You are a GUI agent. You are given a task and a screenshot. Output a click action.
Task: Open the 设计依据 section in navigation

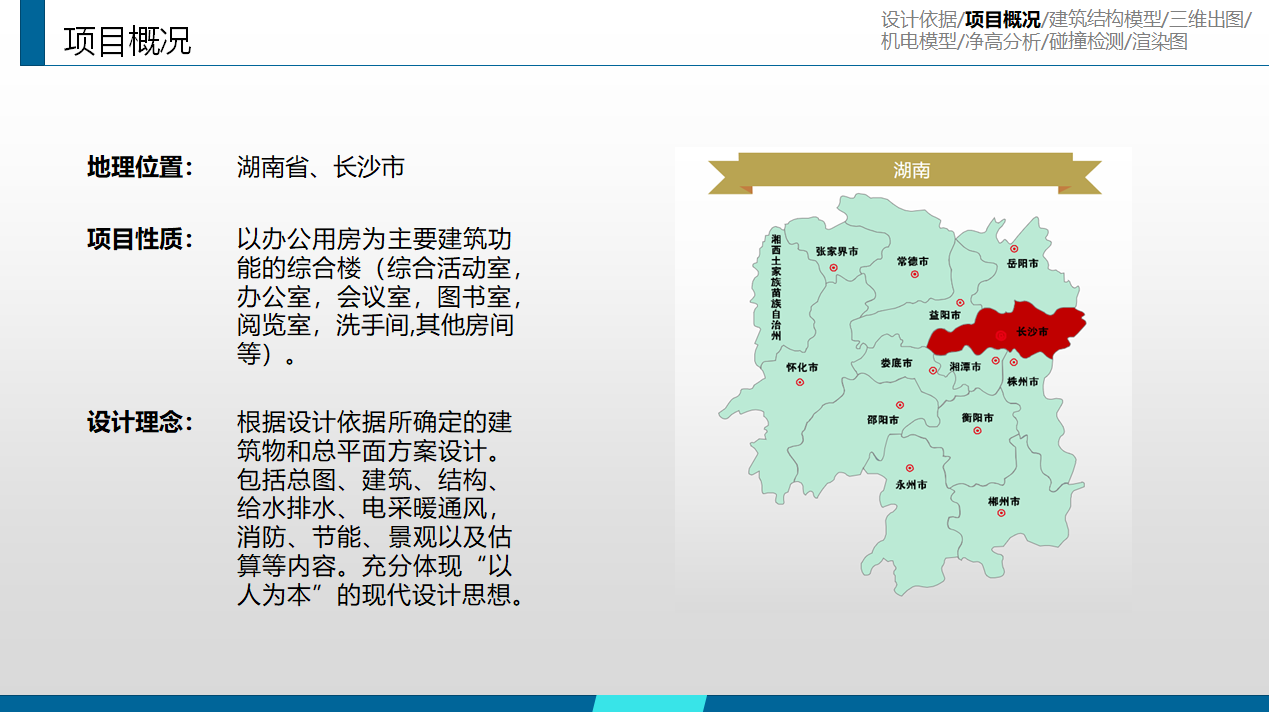click(x=919, y=20)
